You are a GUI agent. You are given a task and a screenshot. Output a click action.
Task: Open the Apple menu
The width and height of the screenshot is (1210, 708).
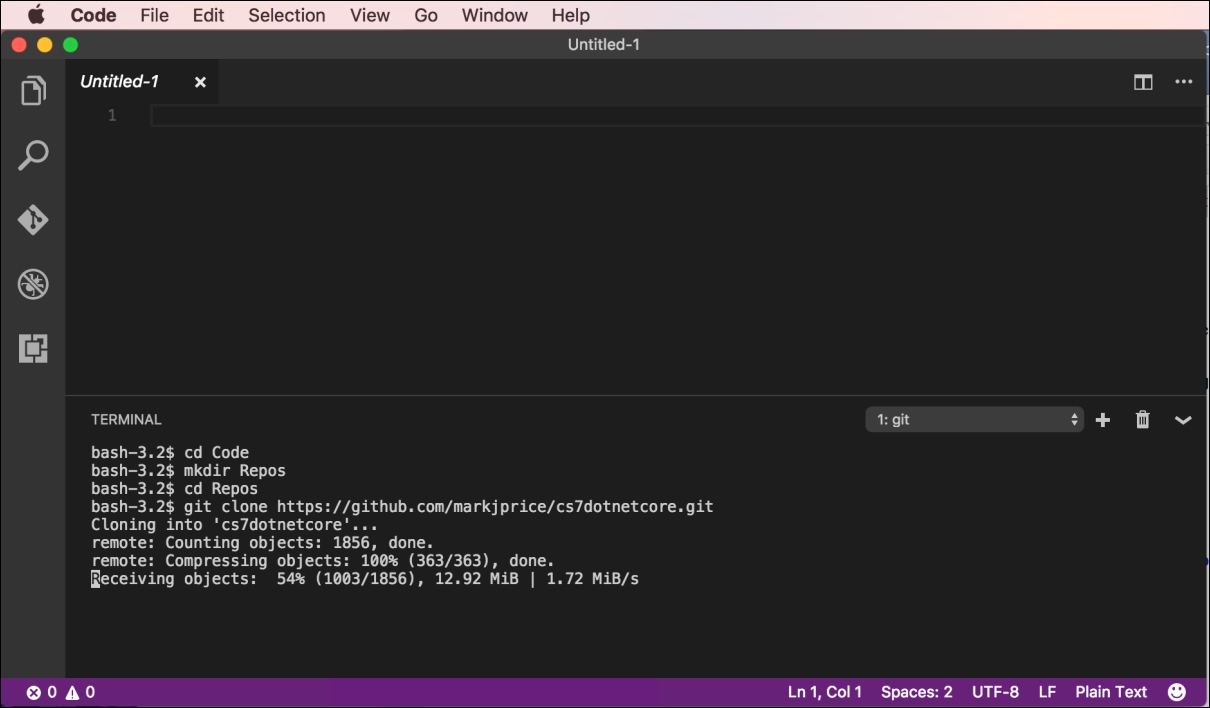click(36, 15)
